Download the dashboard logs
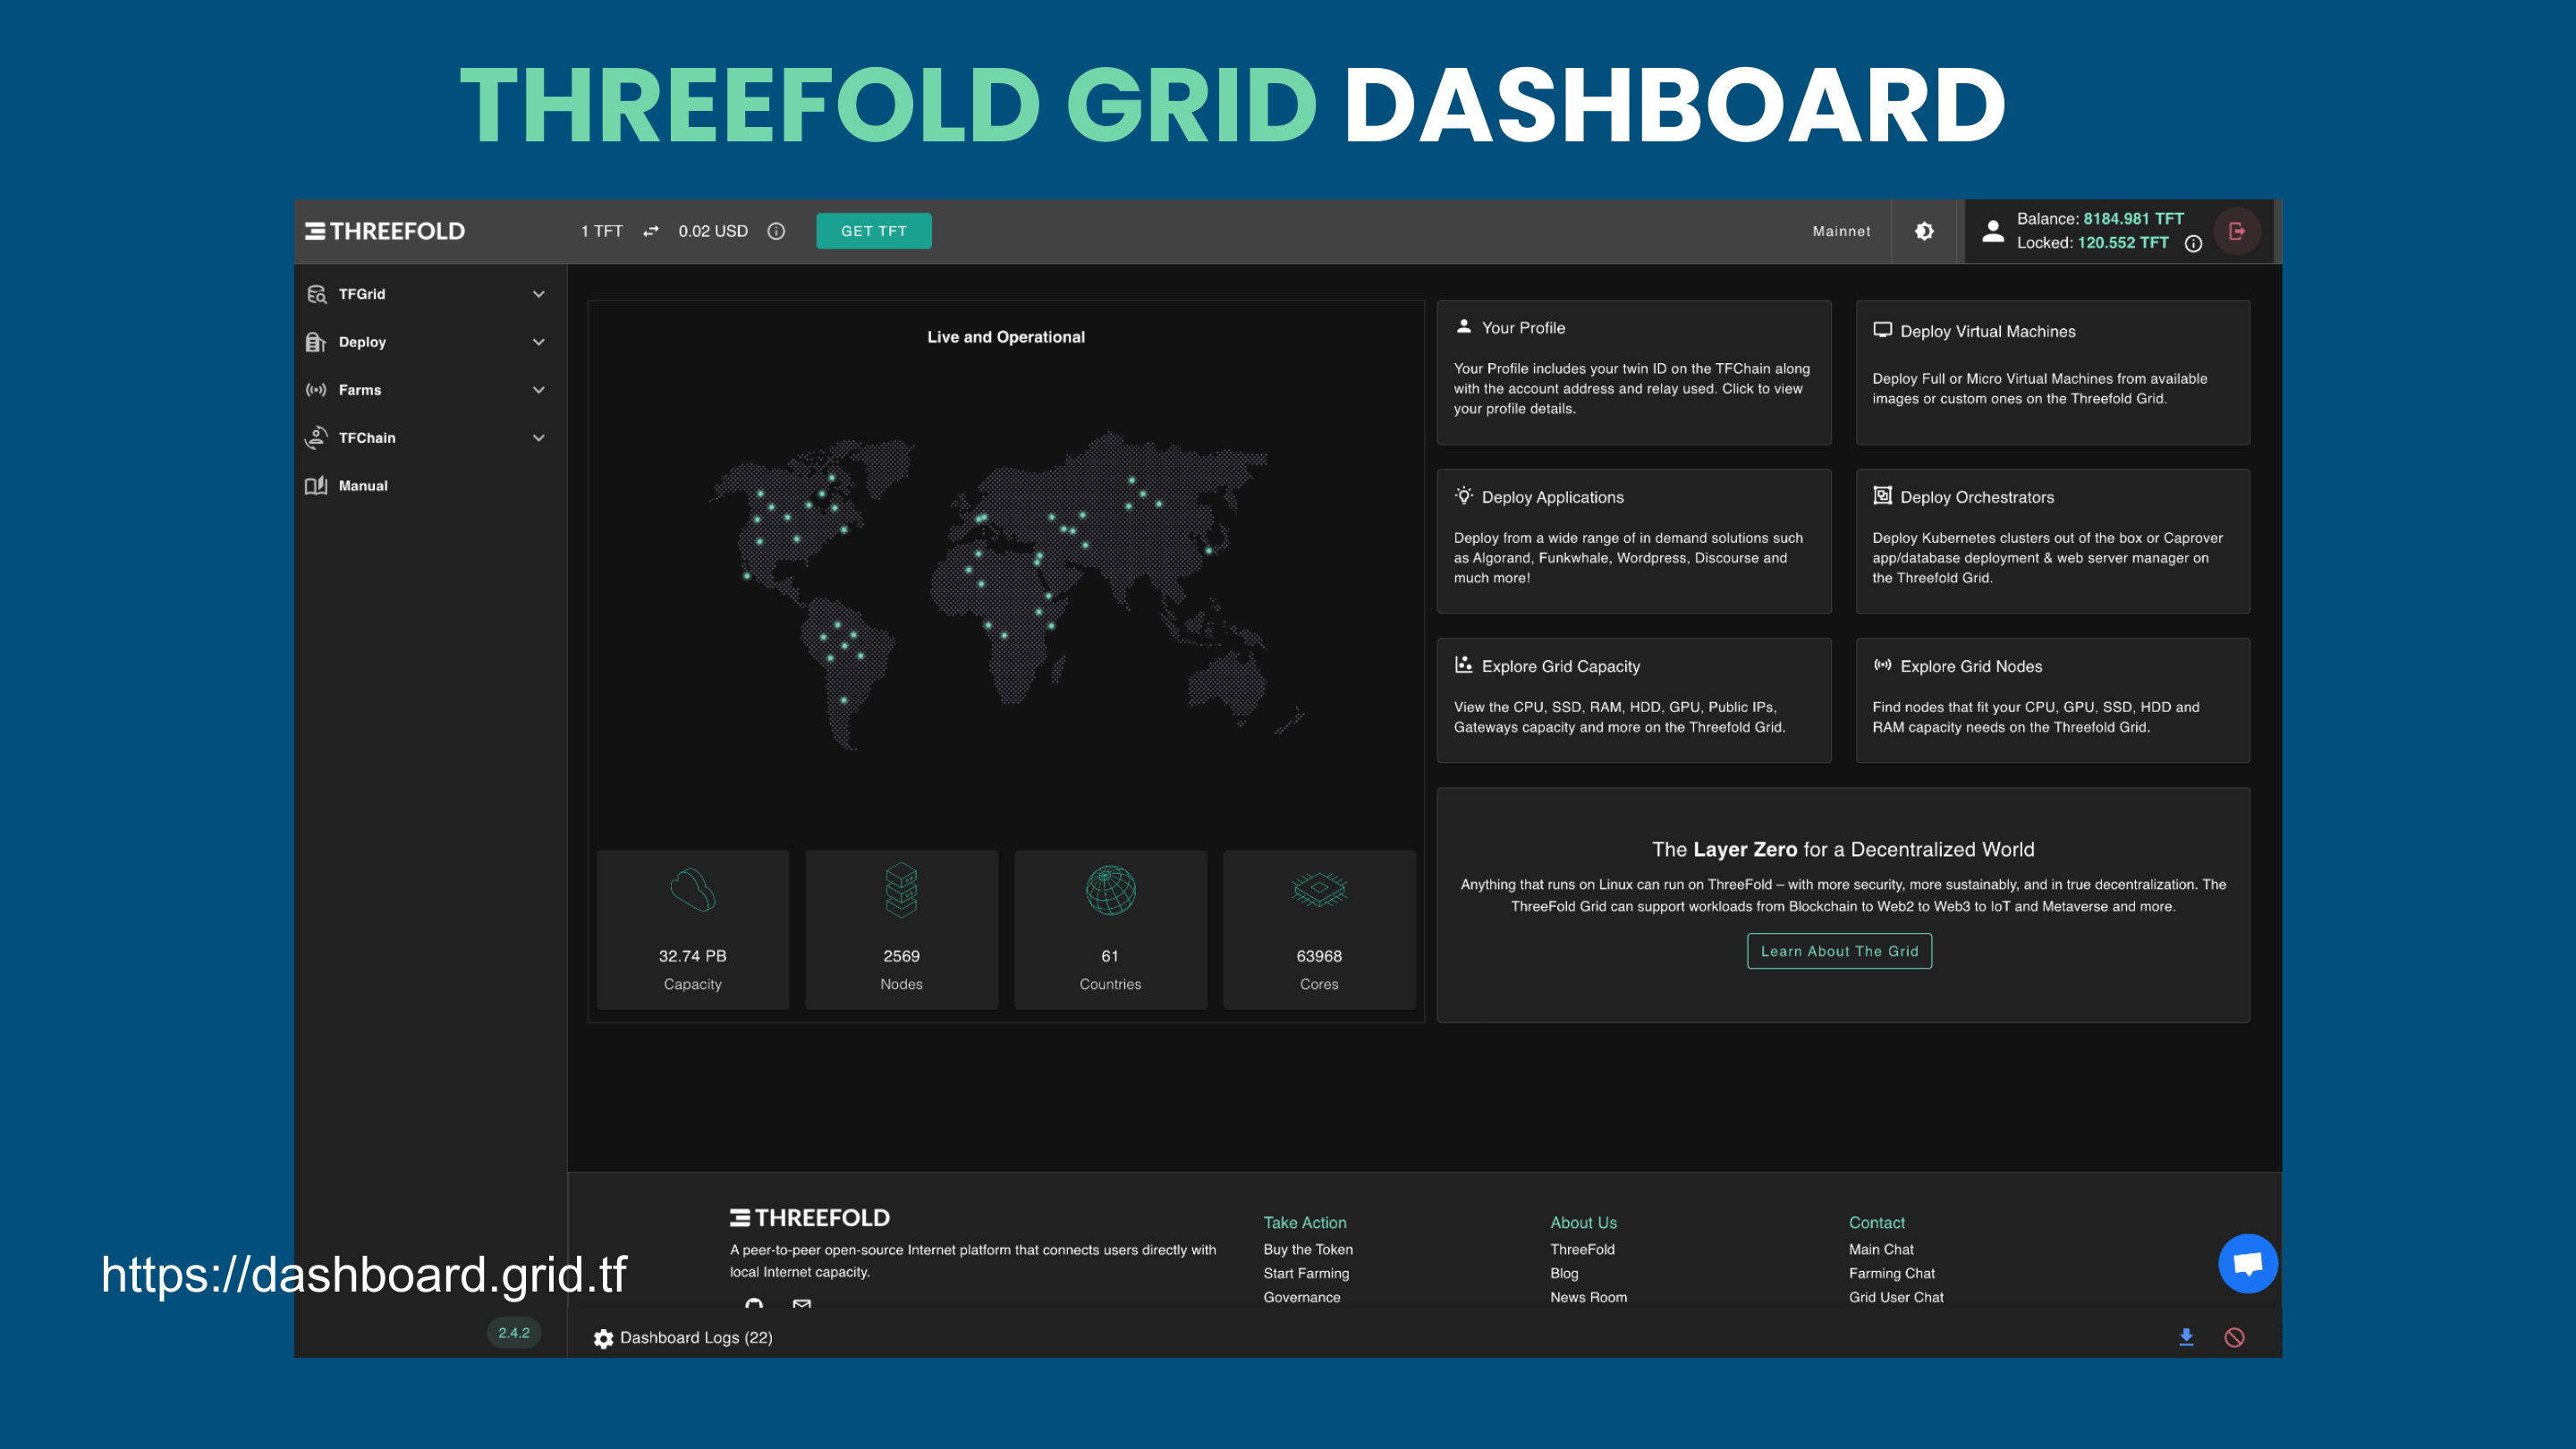The height and width of the screenshot is (1449, 2576). tap(2186, 1337)
